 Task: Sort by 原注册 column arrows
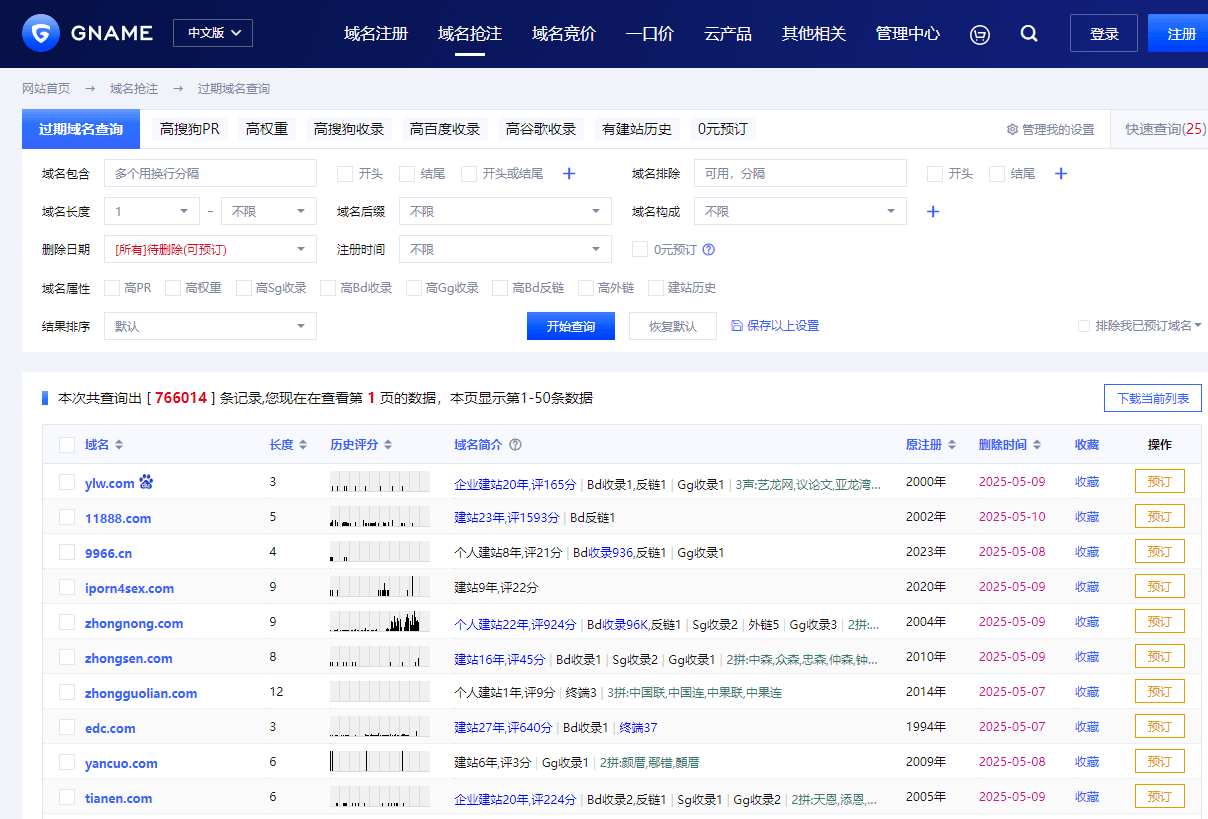pyautogui.click(x=952, y=445)
